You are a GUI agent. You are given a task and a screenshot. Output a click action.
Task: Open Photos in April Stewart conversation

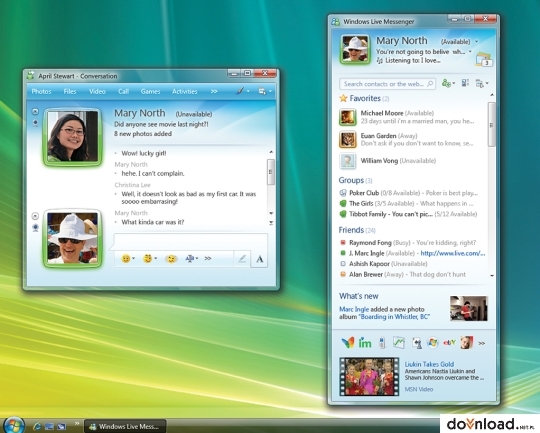(x=41, y=91)
